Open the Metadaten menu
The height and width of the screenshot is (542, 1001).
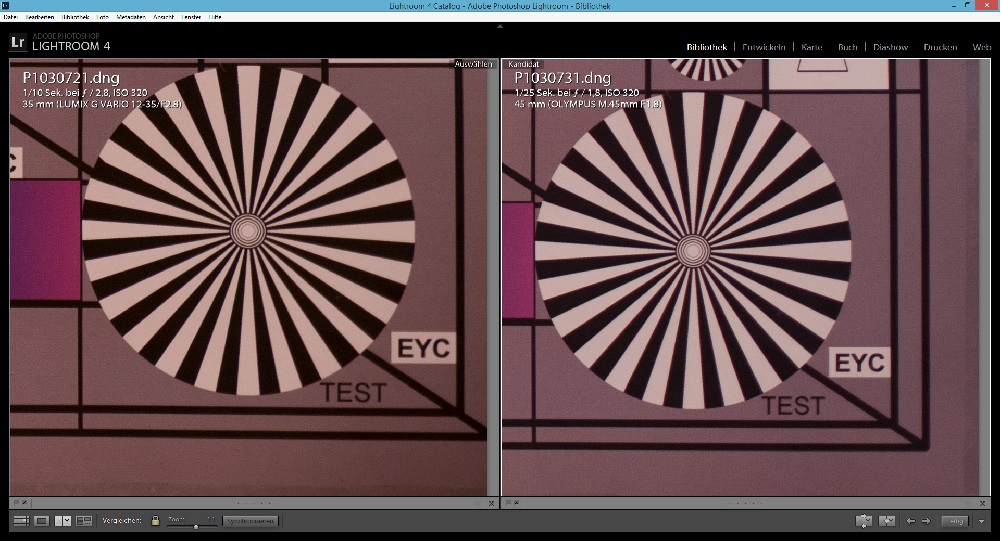point(131,17)
